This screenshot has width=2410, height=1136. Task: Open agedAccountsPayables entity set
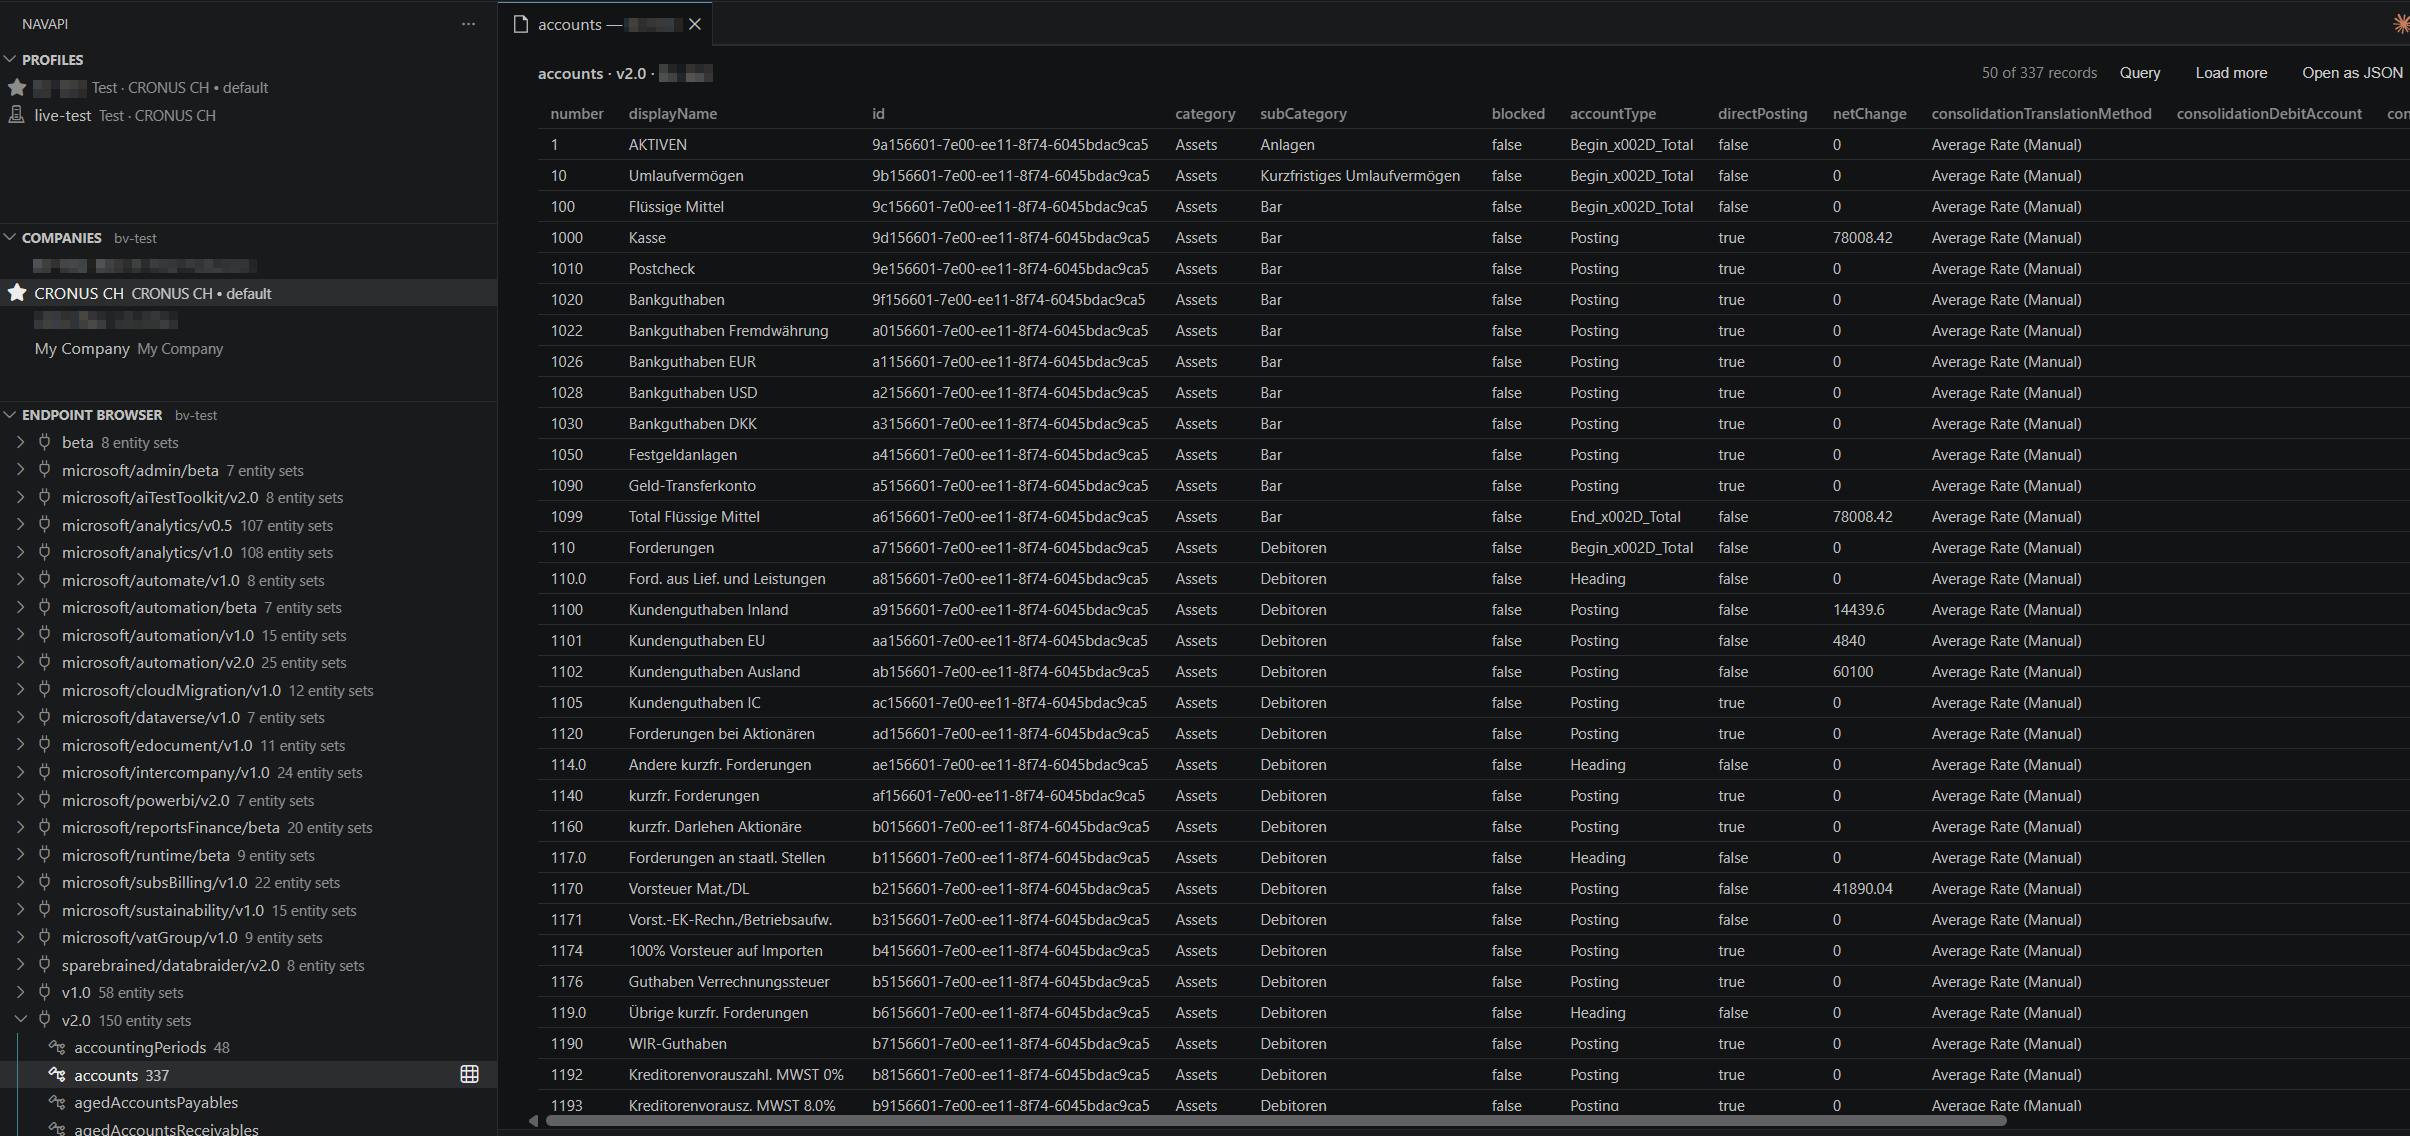248,1102
